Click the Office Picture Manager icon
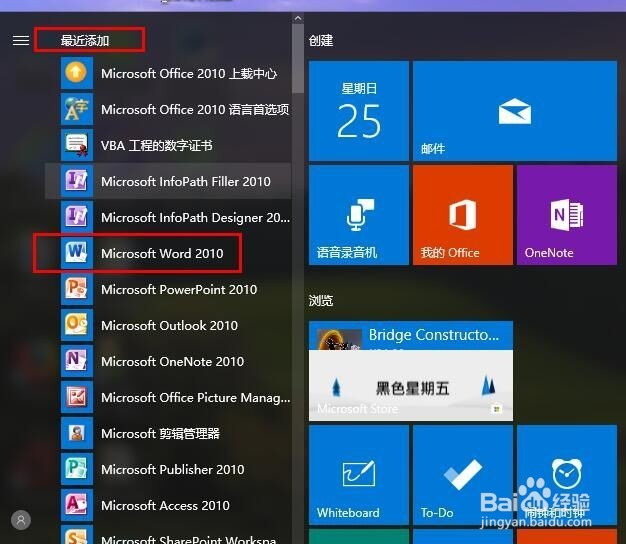Viewport: 626px width, 544px height. point(77,397)
